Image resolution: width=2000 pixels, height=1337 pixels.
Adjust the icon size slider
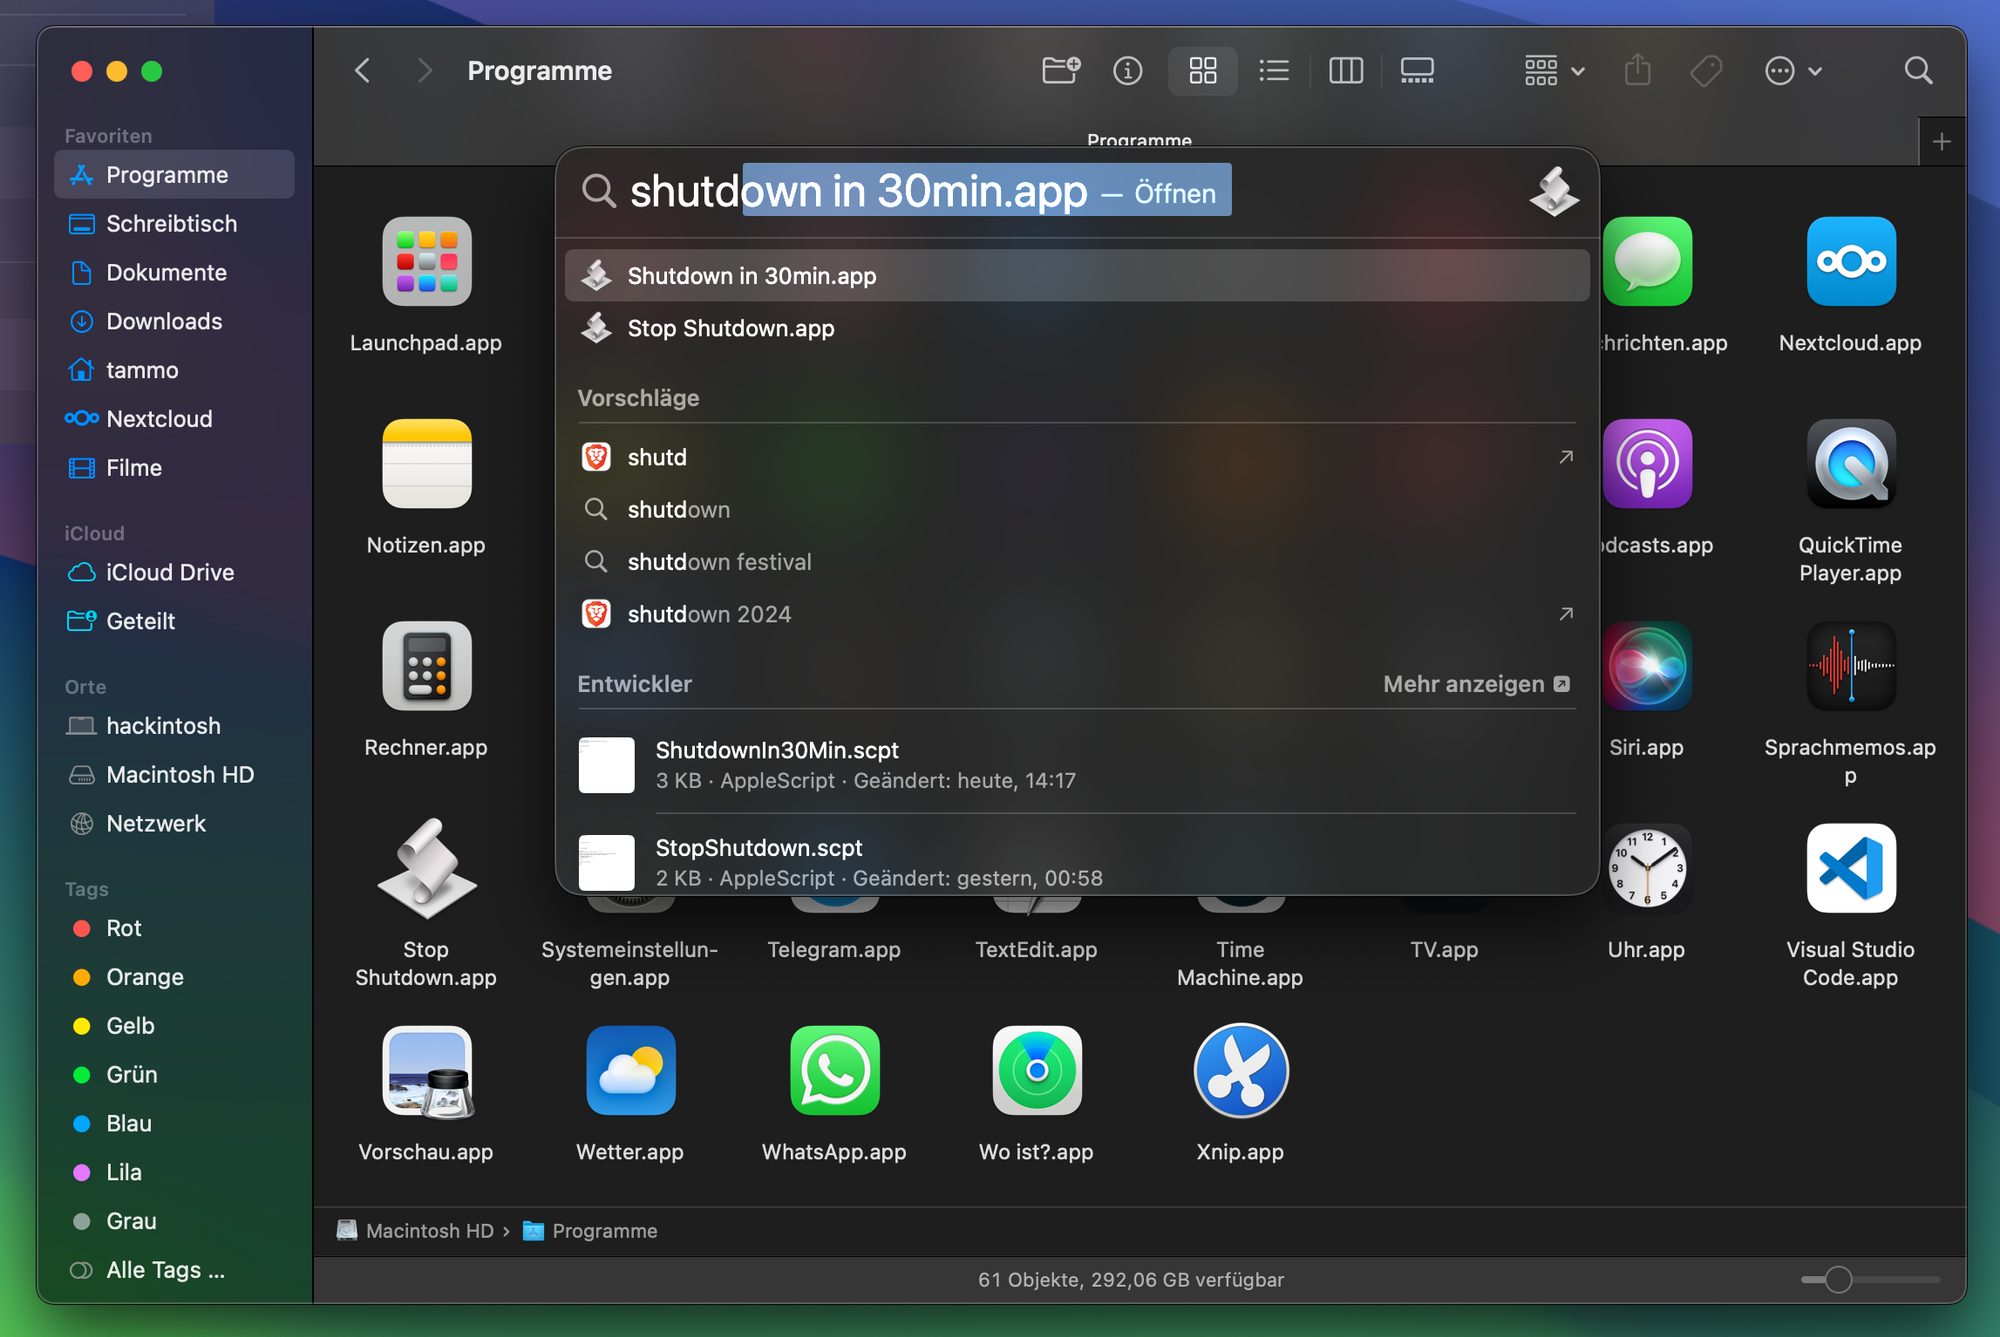point(1838,1279)
